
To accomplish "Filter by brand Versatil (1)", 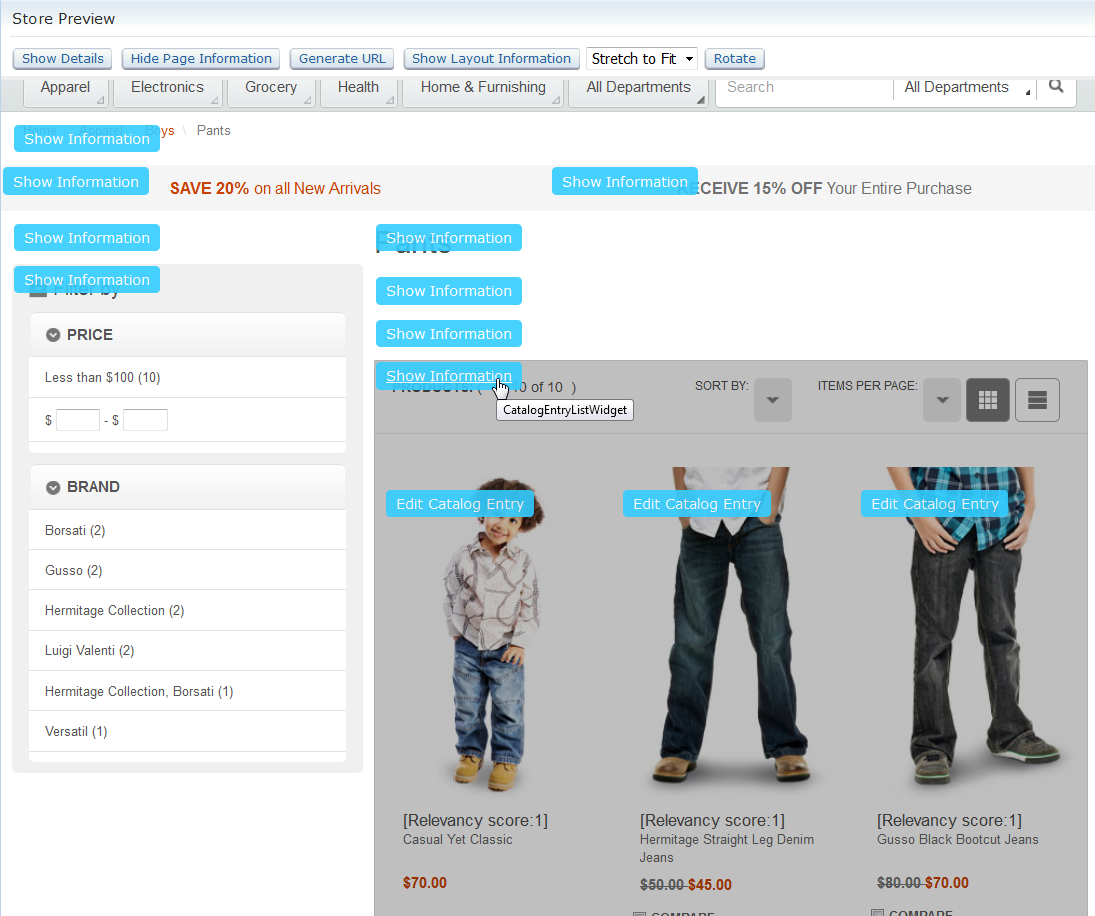I will pos(76,732).
